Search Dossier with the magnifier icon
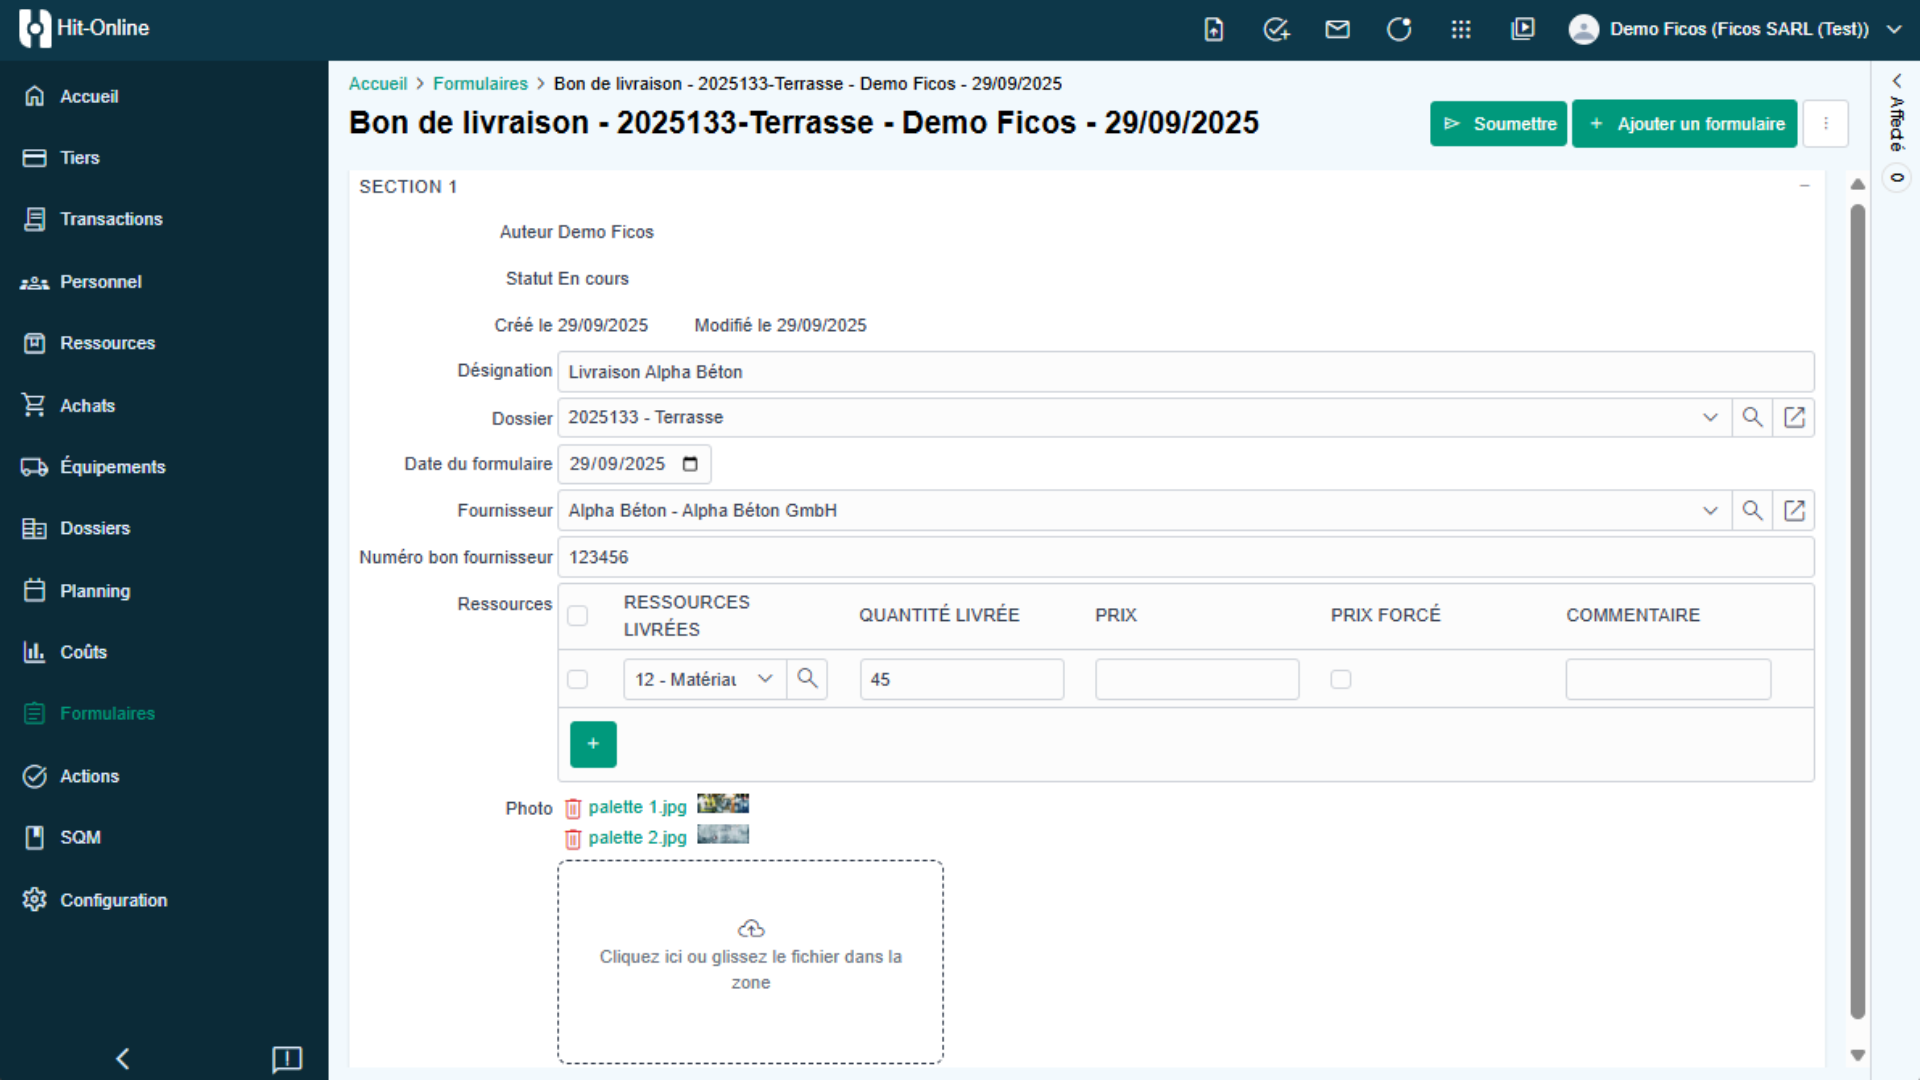Image resolution: width=1920 pixels, height=1080 pixels. pos(1752,417)
